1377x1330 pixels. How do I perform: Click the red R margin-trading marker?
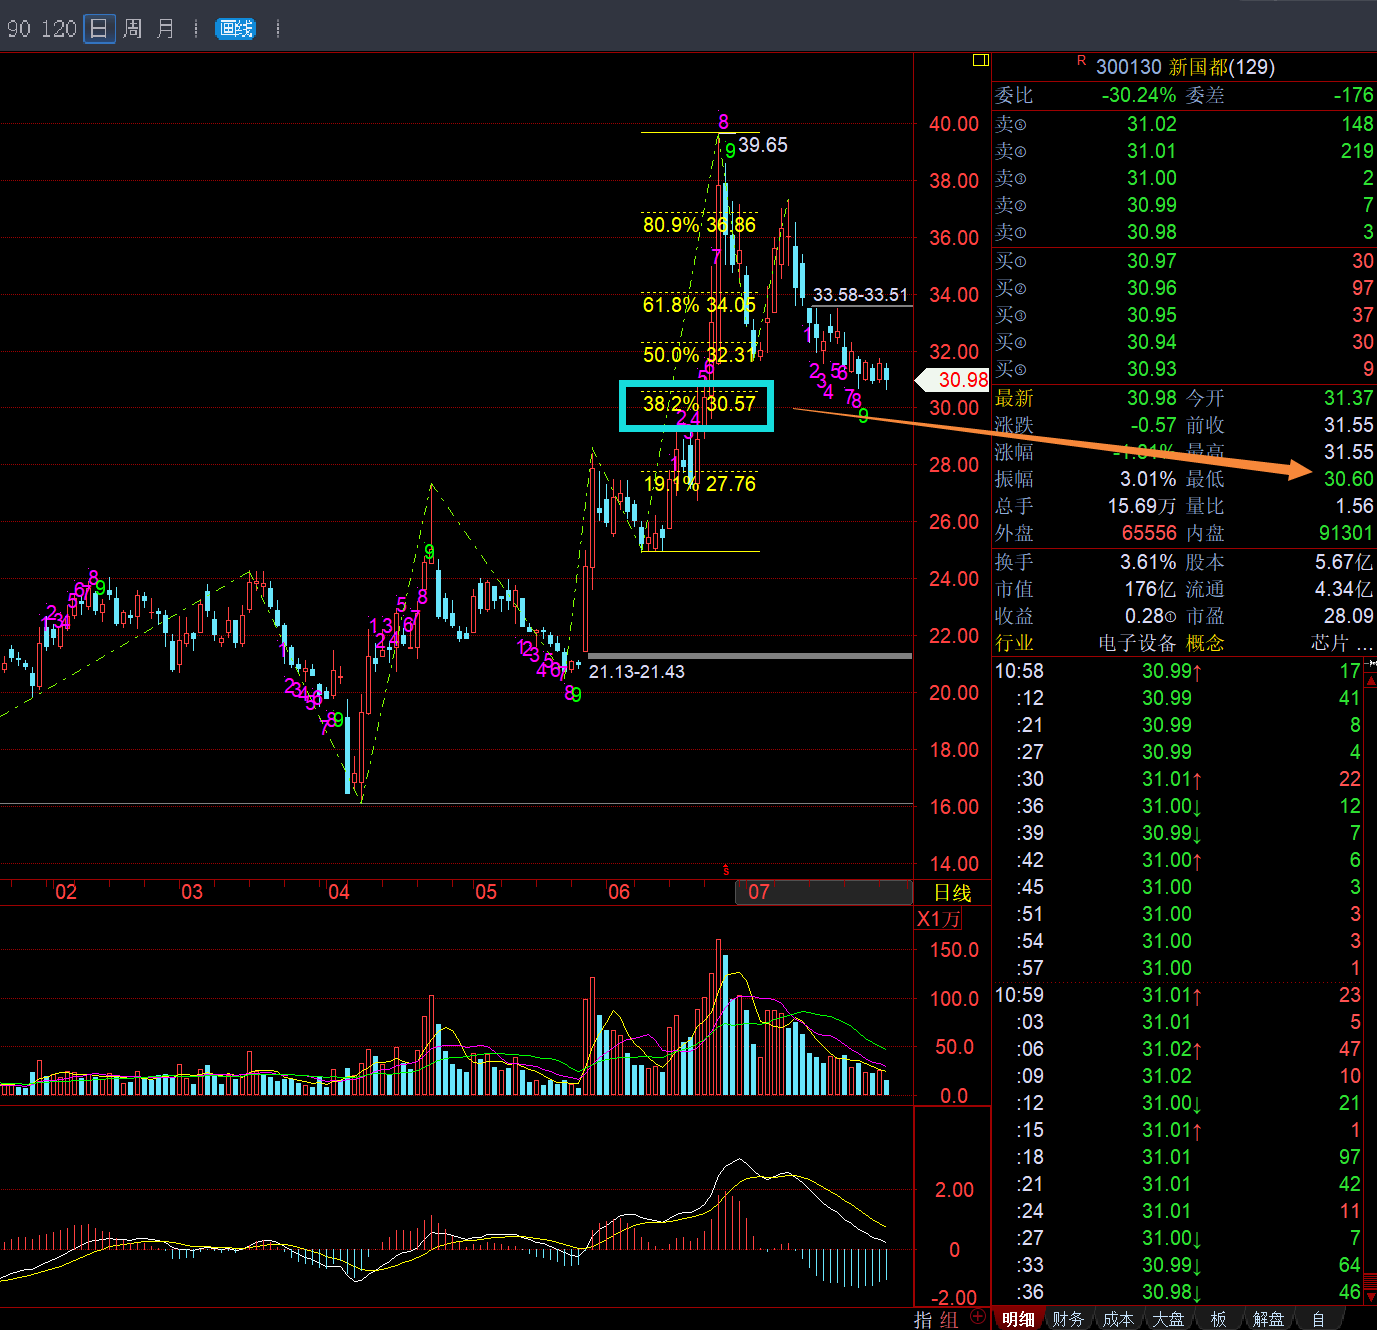pos(1081,62)
